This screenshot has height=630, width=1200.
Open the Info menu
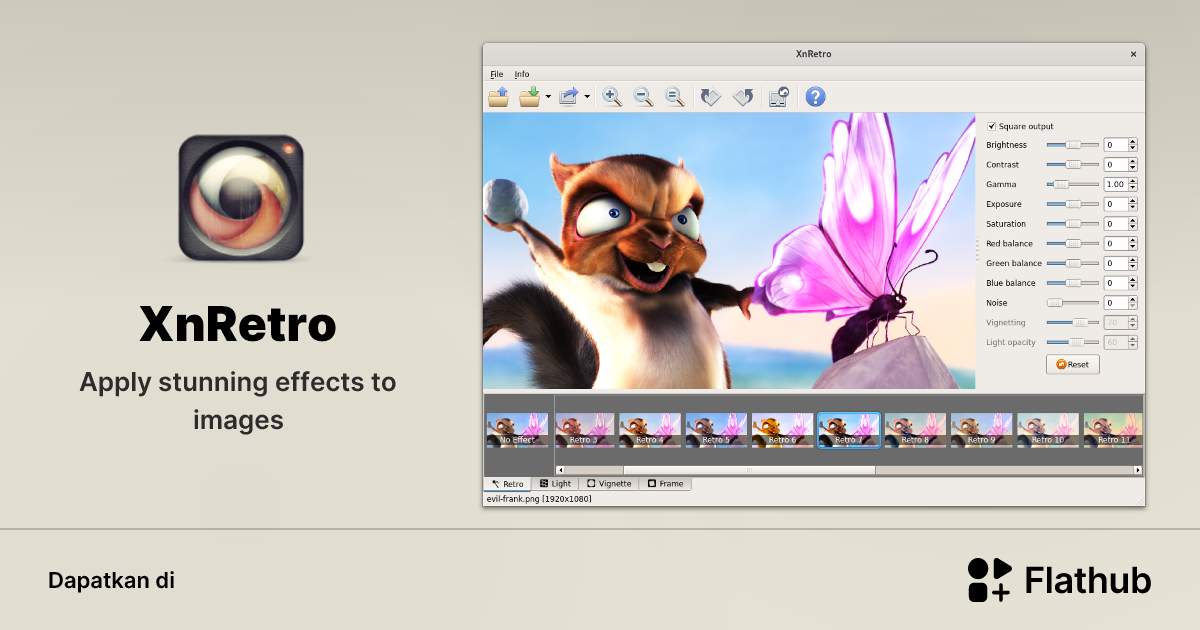tap(521, 74)
